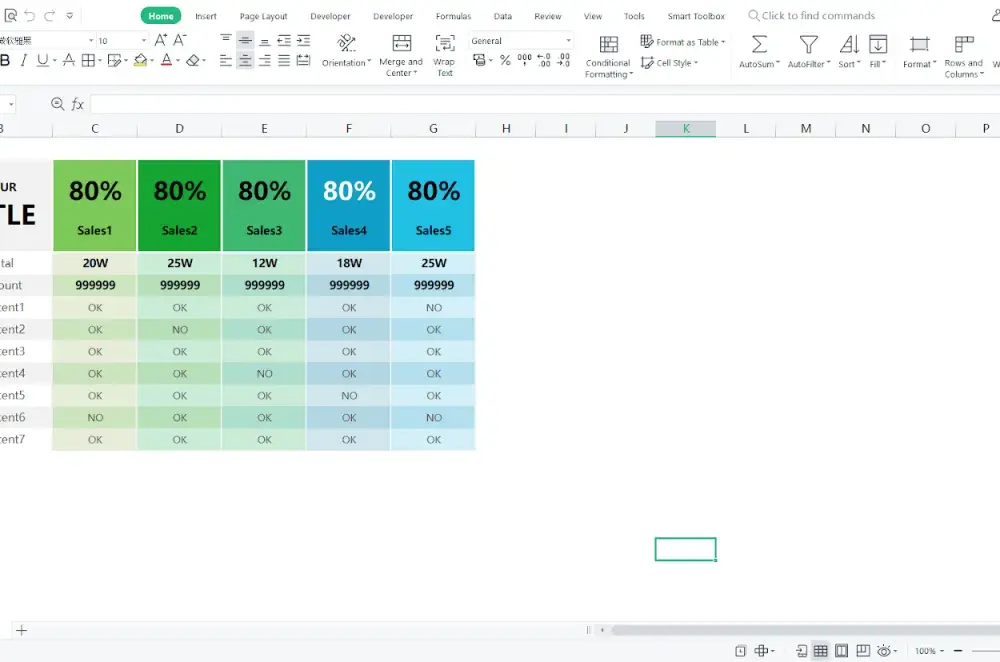Open the Data ribbon tab
This screenshot has height=662, width=1000.
tap(503, 16)
